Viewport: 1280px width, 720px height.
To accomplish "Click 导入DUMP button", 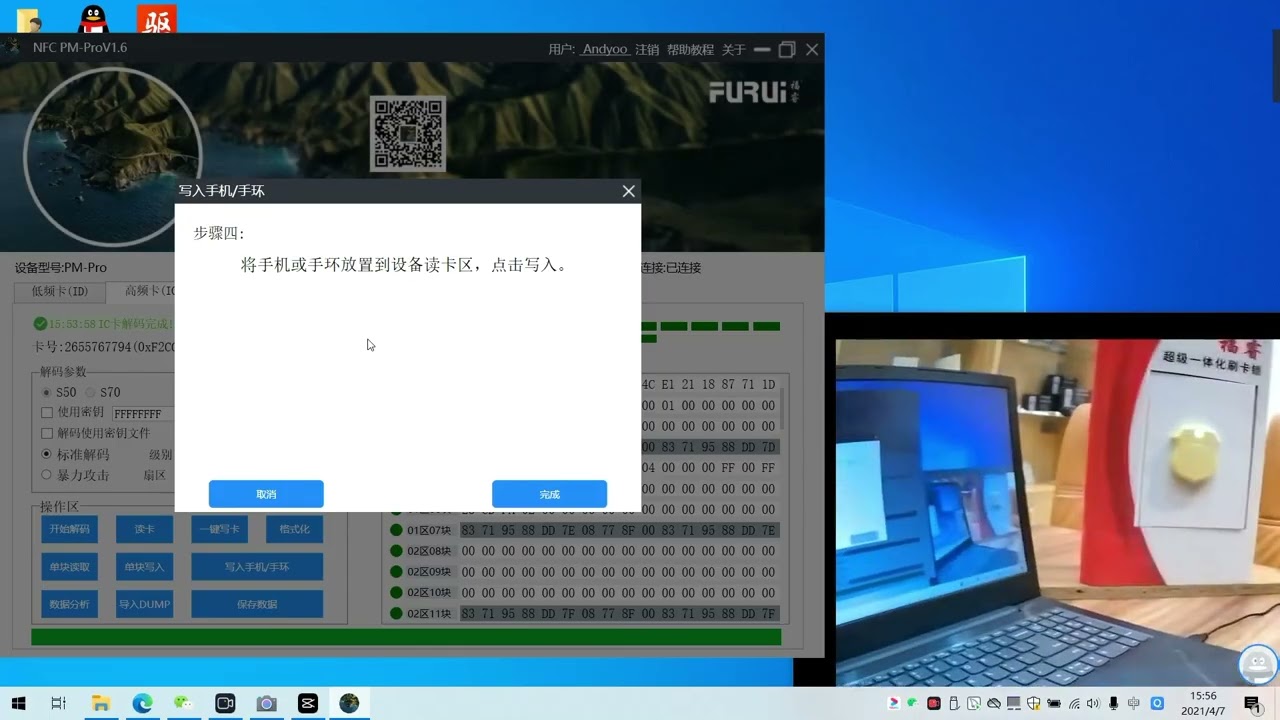I will 144,604.
